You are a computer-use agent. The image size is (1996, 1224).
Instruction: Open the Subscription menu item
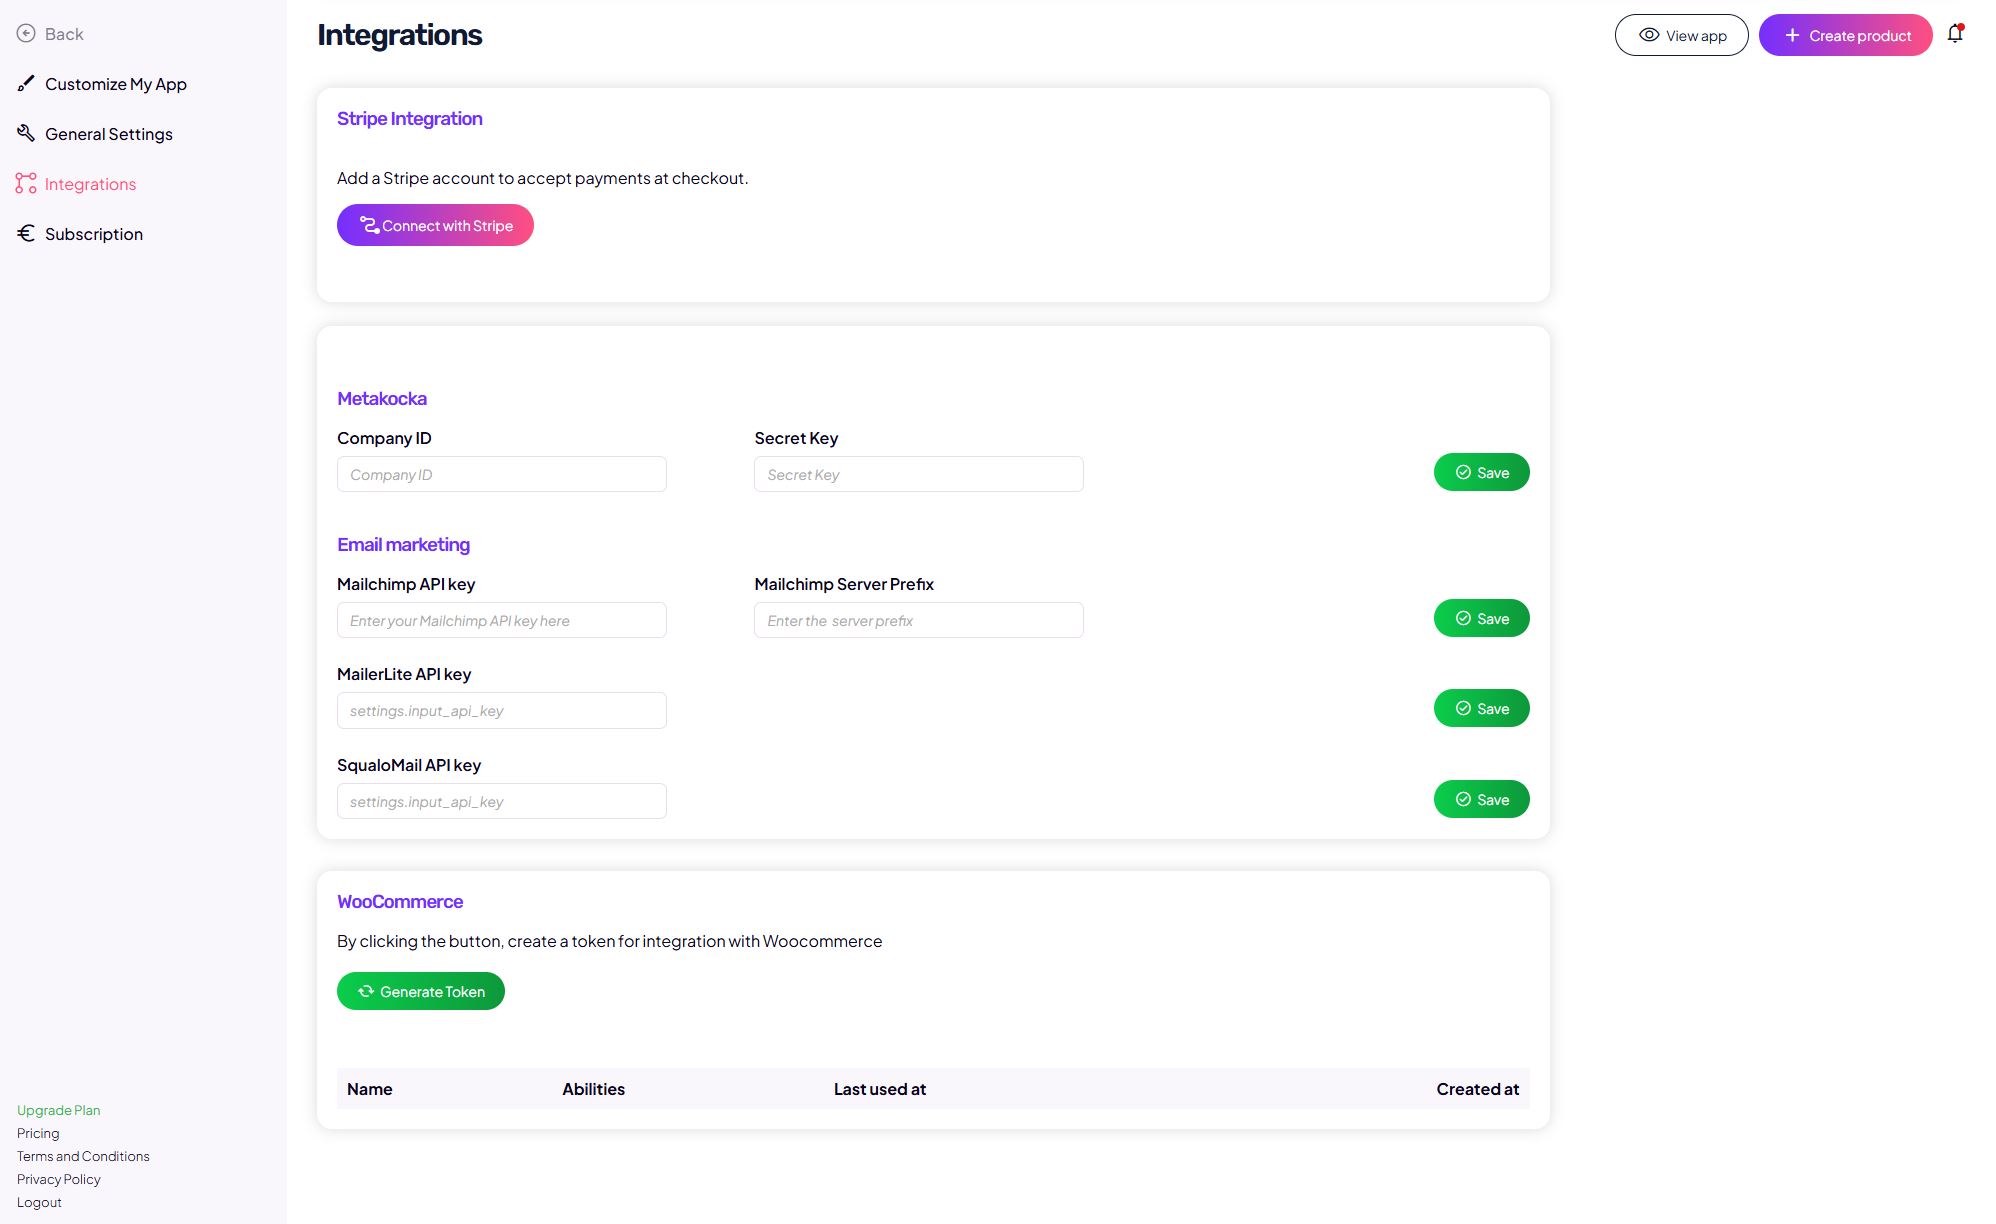click(x=94, y=234)
